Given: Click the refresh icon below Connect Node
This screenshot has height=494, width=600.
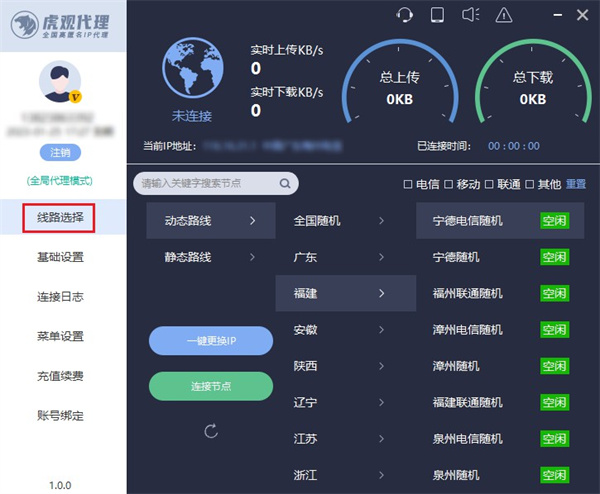Looking at the screenshot, I should click(x=210, y=431).
